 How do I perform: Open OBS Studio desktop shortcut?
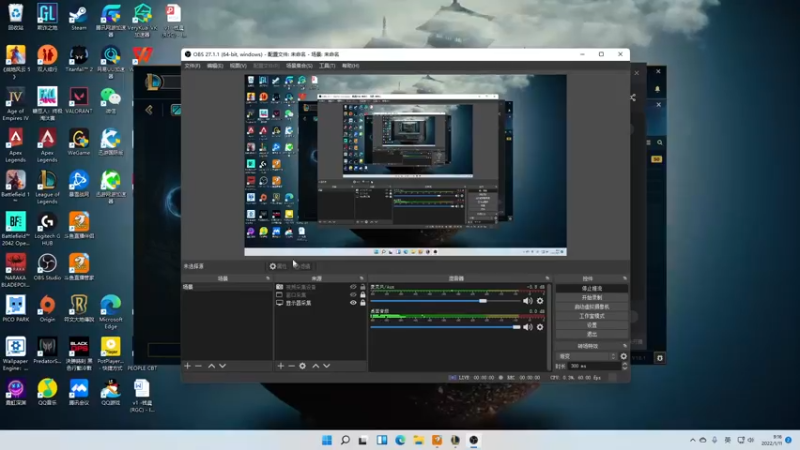click(47, 268)
